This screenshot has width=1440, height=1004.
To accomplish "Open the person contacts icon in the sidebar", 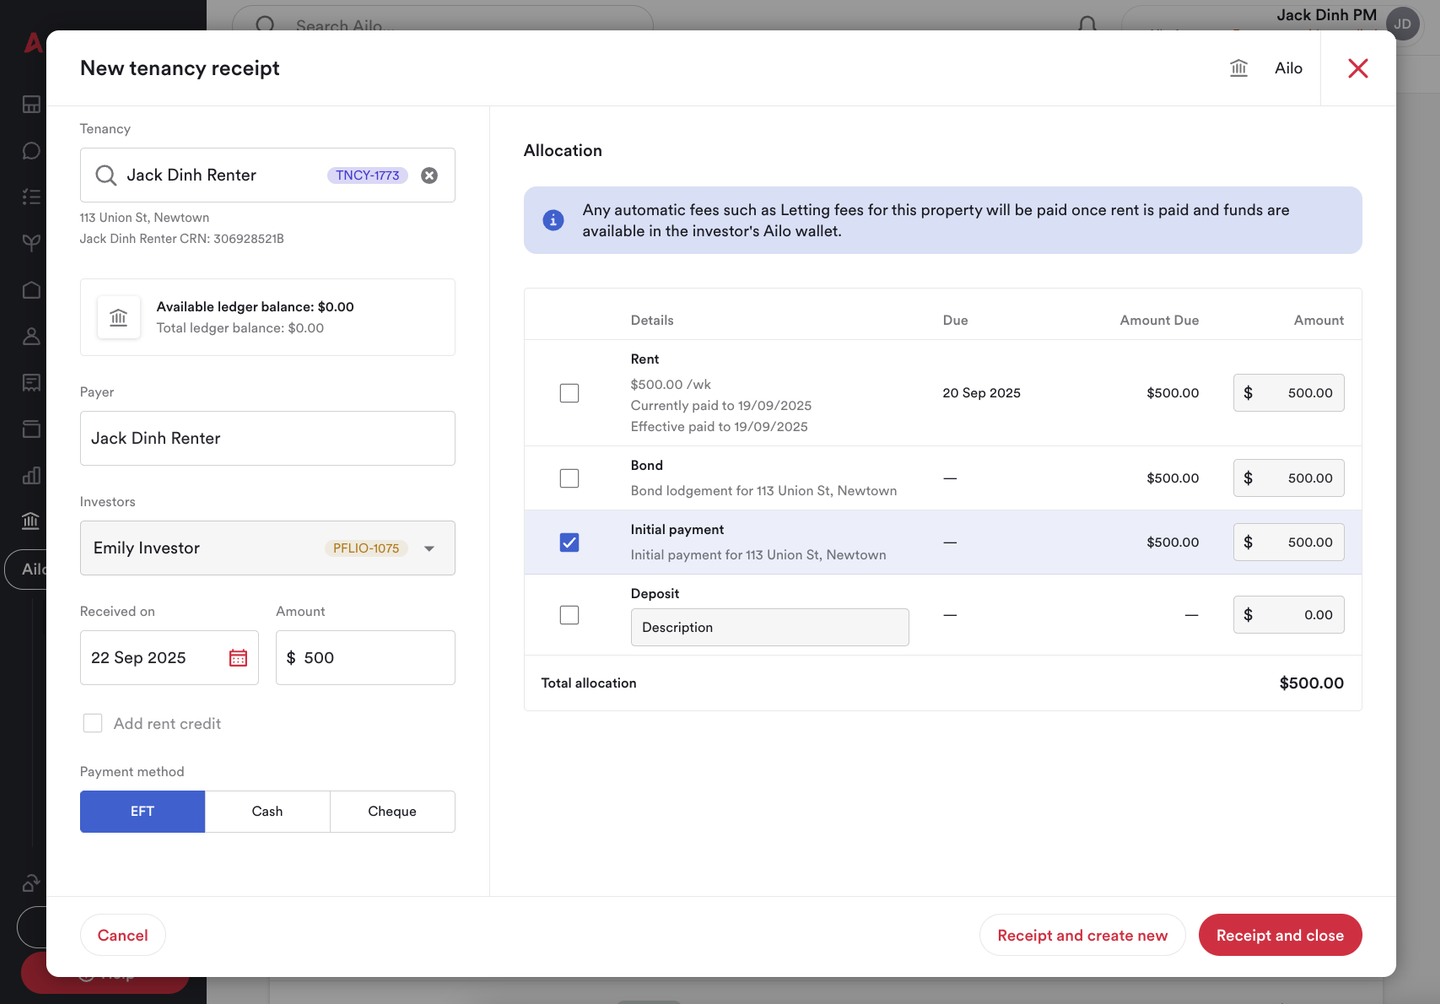I will tap(31, 336).
